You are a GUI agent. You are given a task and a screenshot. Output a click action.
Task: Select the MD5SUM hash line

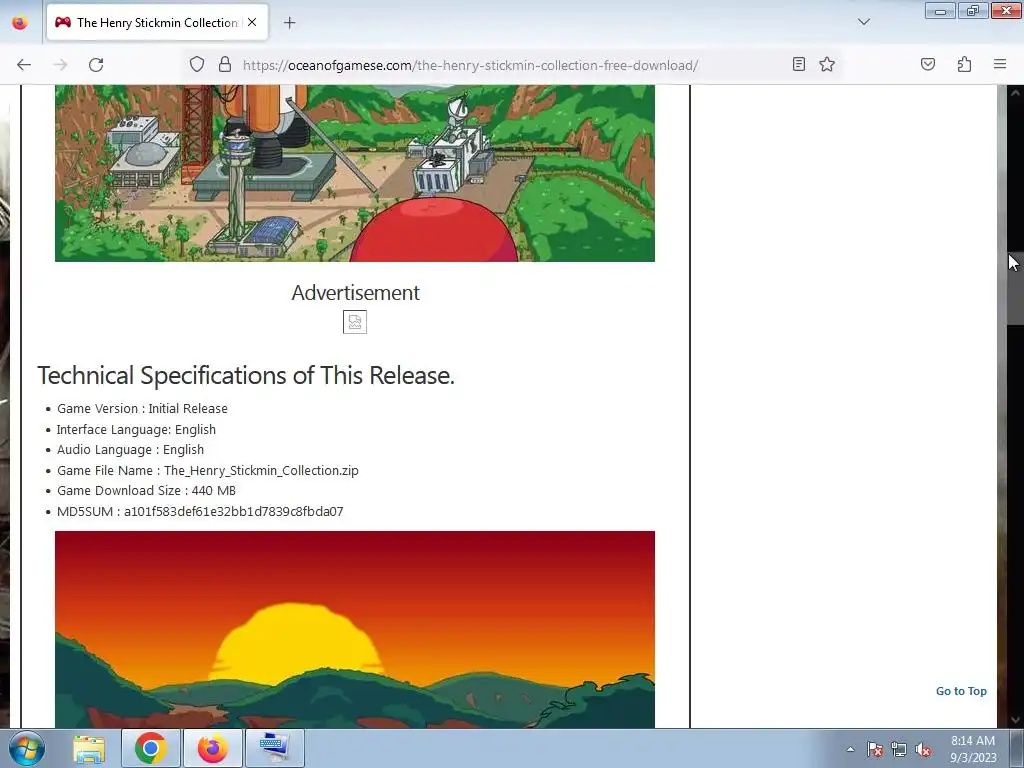pyautogui.click(x=200, y=512)
